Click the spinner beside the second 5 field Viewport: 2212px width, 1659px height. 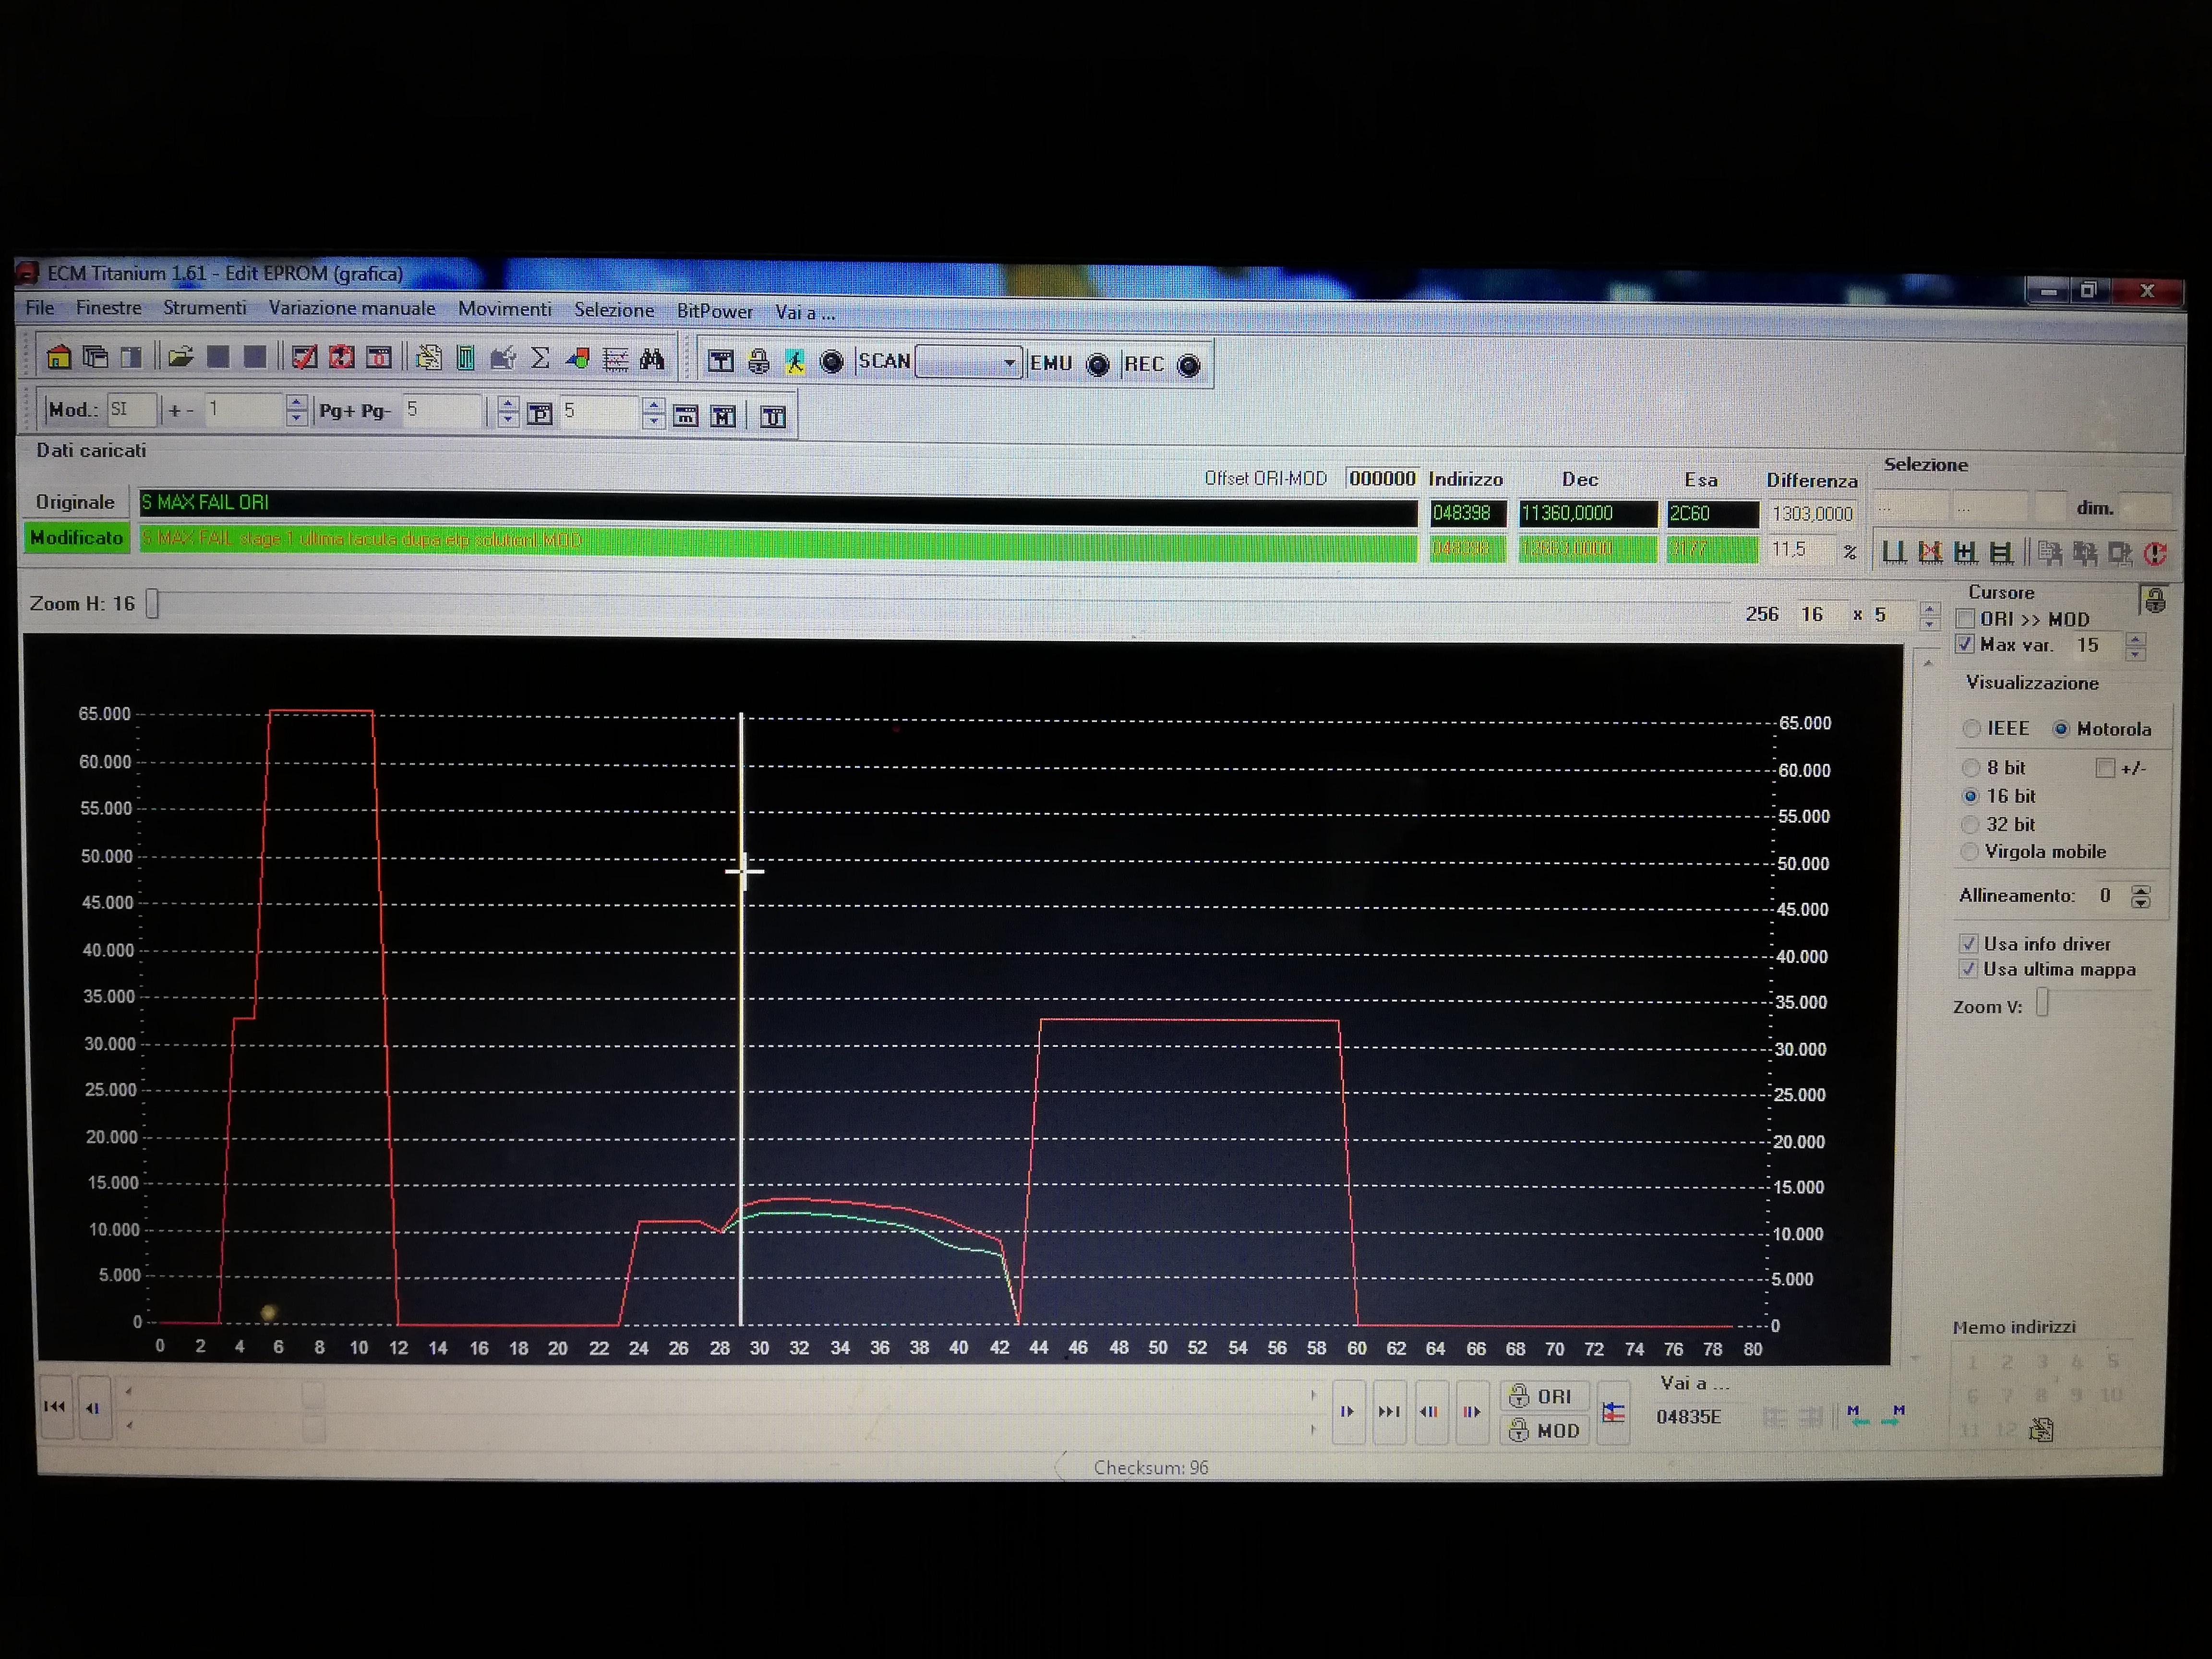pos(653,413)
